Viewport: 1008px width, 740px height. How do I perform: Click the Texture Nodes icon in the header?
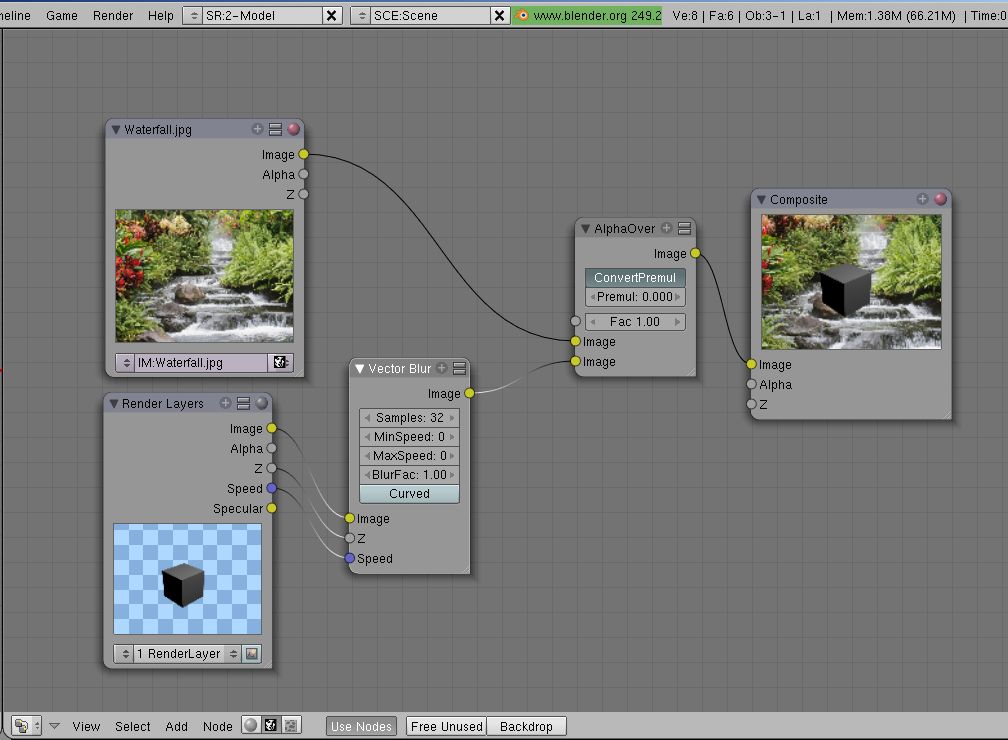coord(290,726)
